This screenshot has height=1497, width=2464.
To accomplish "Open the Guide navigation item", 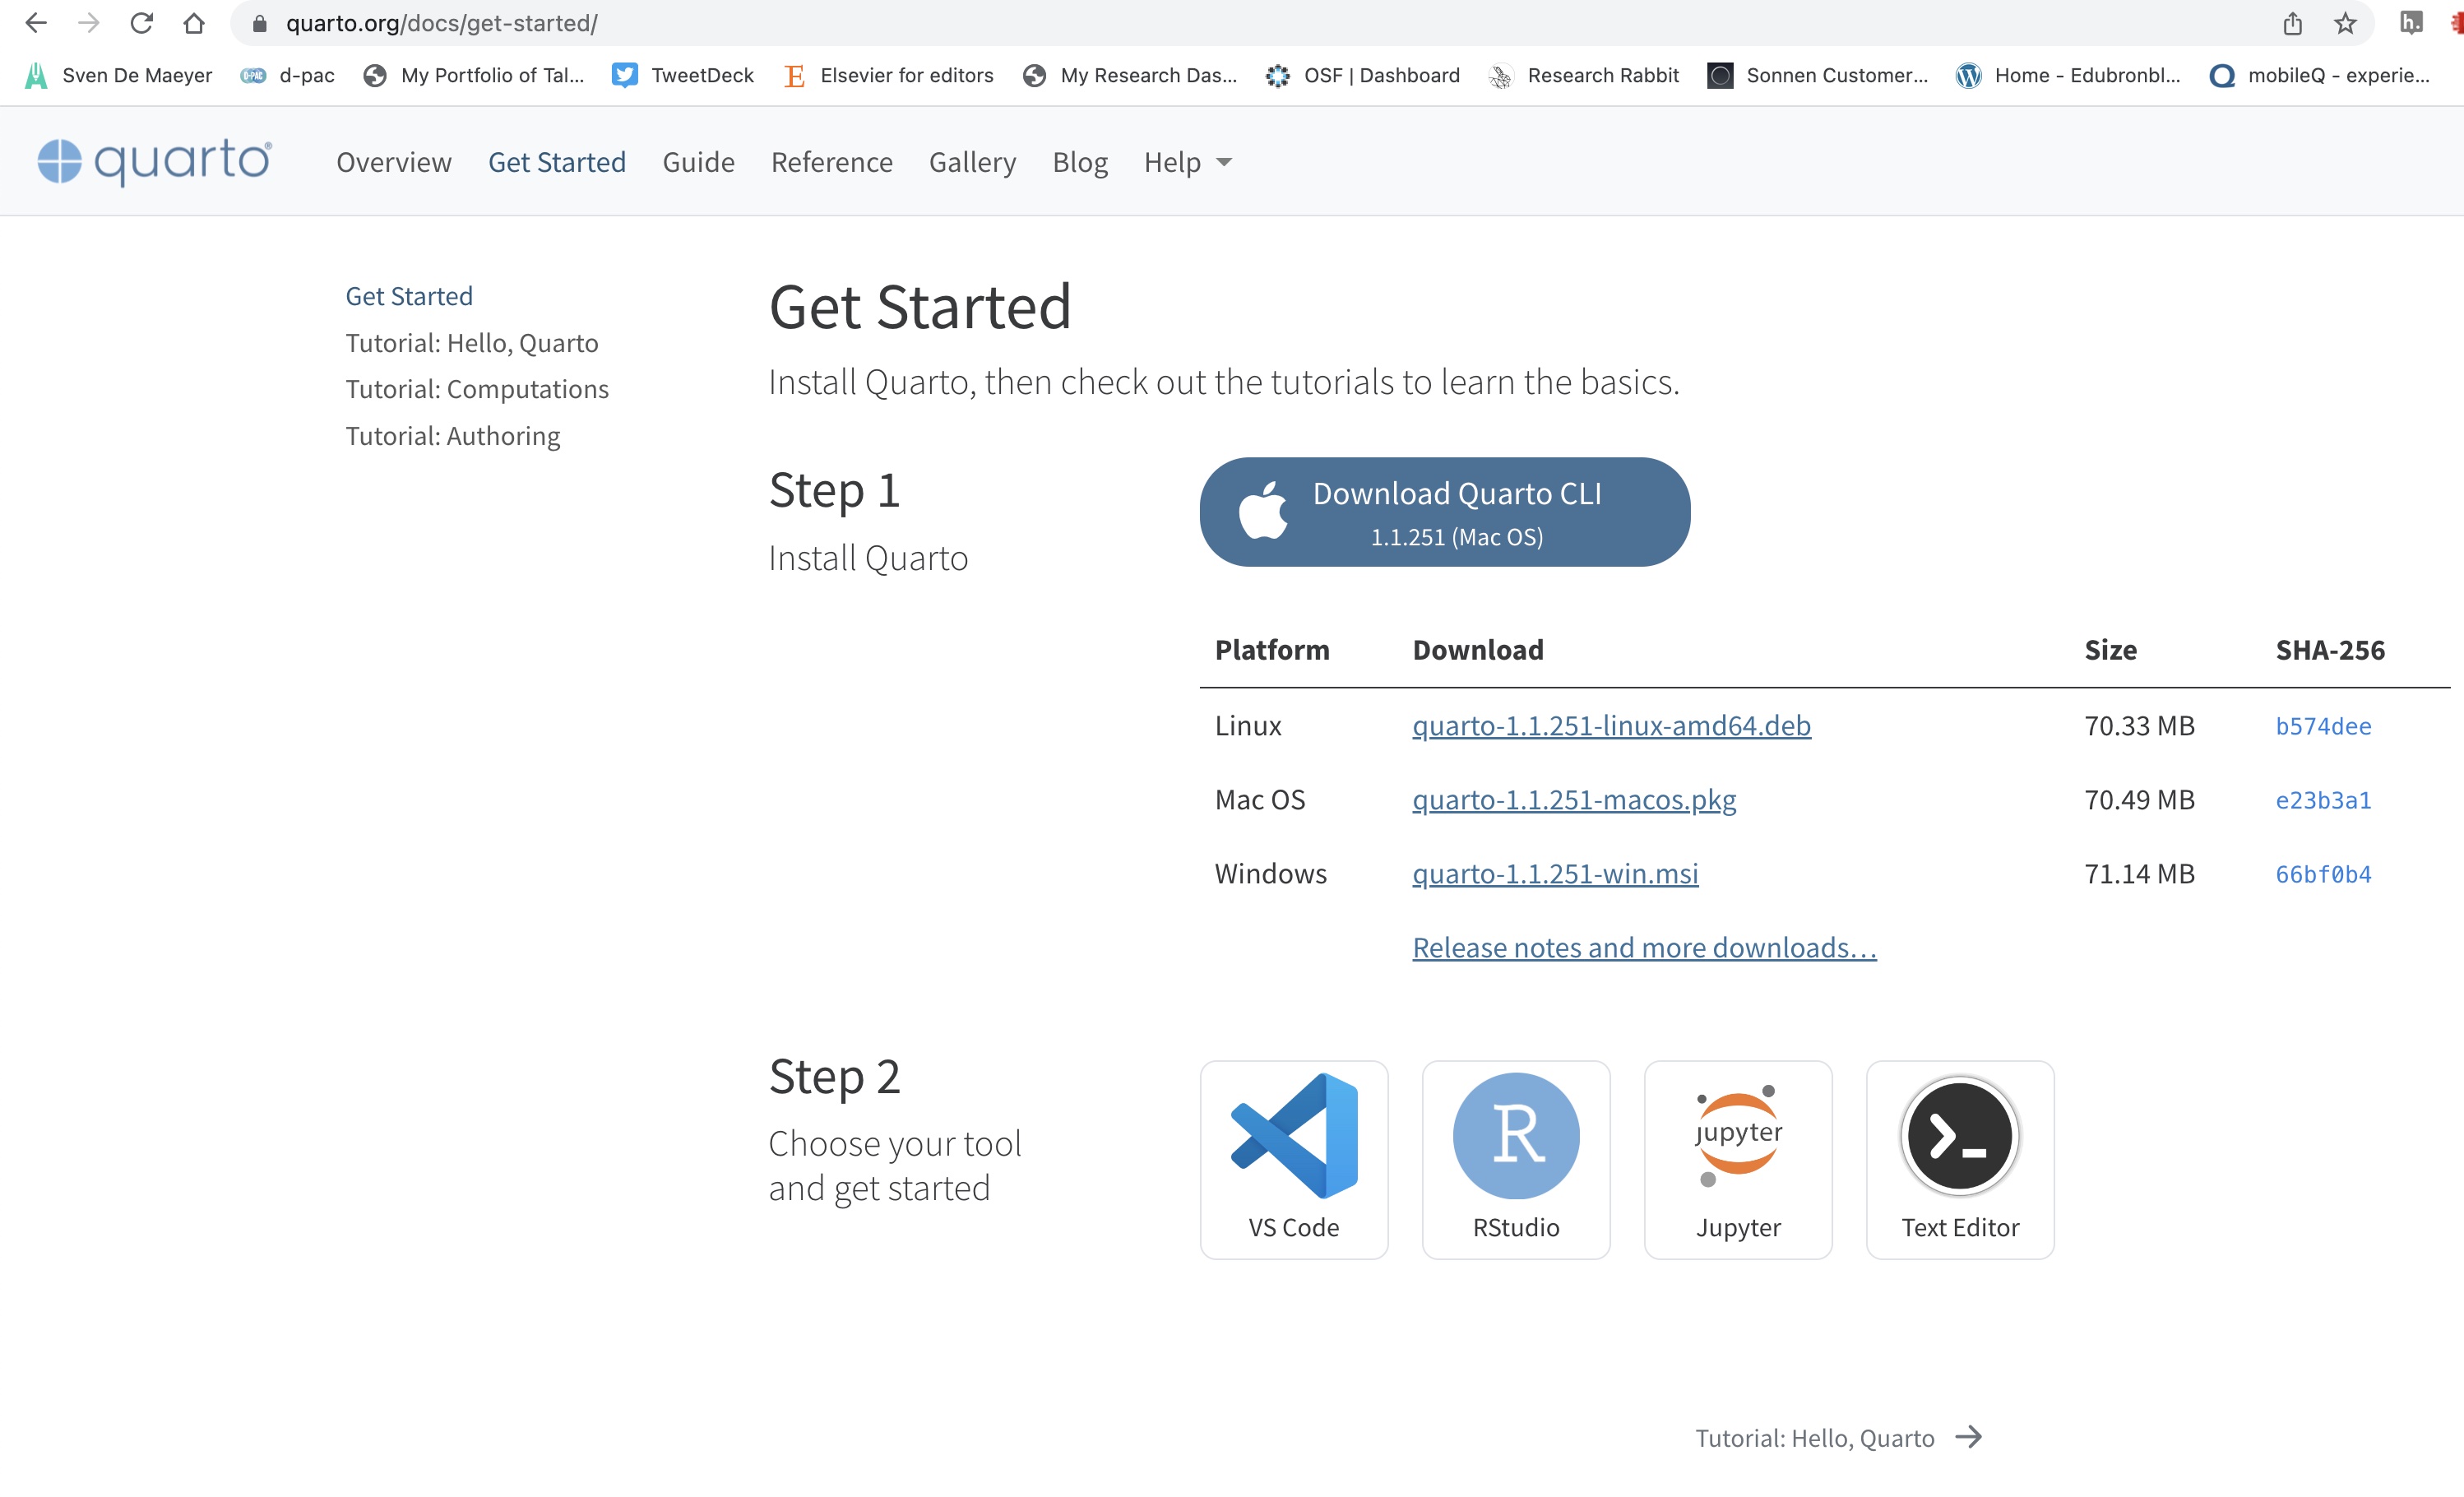I will click(x=698, y=162).
